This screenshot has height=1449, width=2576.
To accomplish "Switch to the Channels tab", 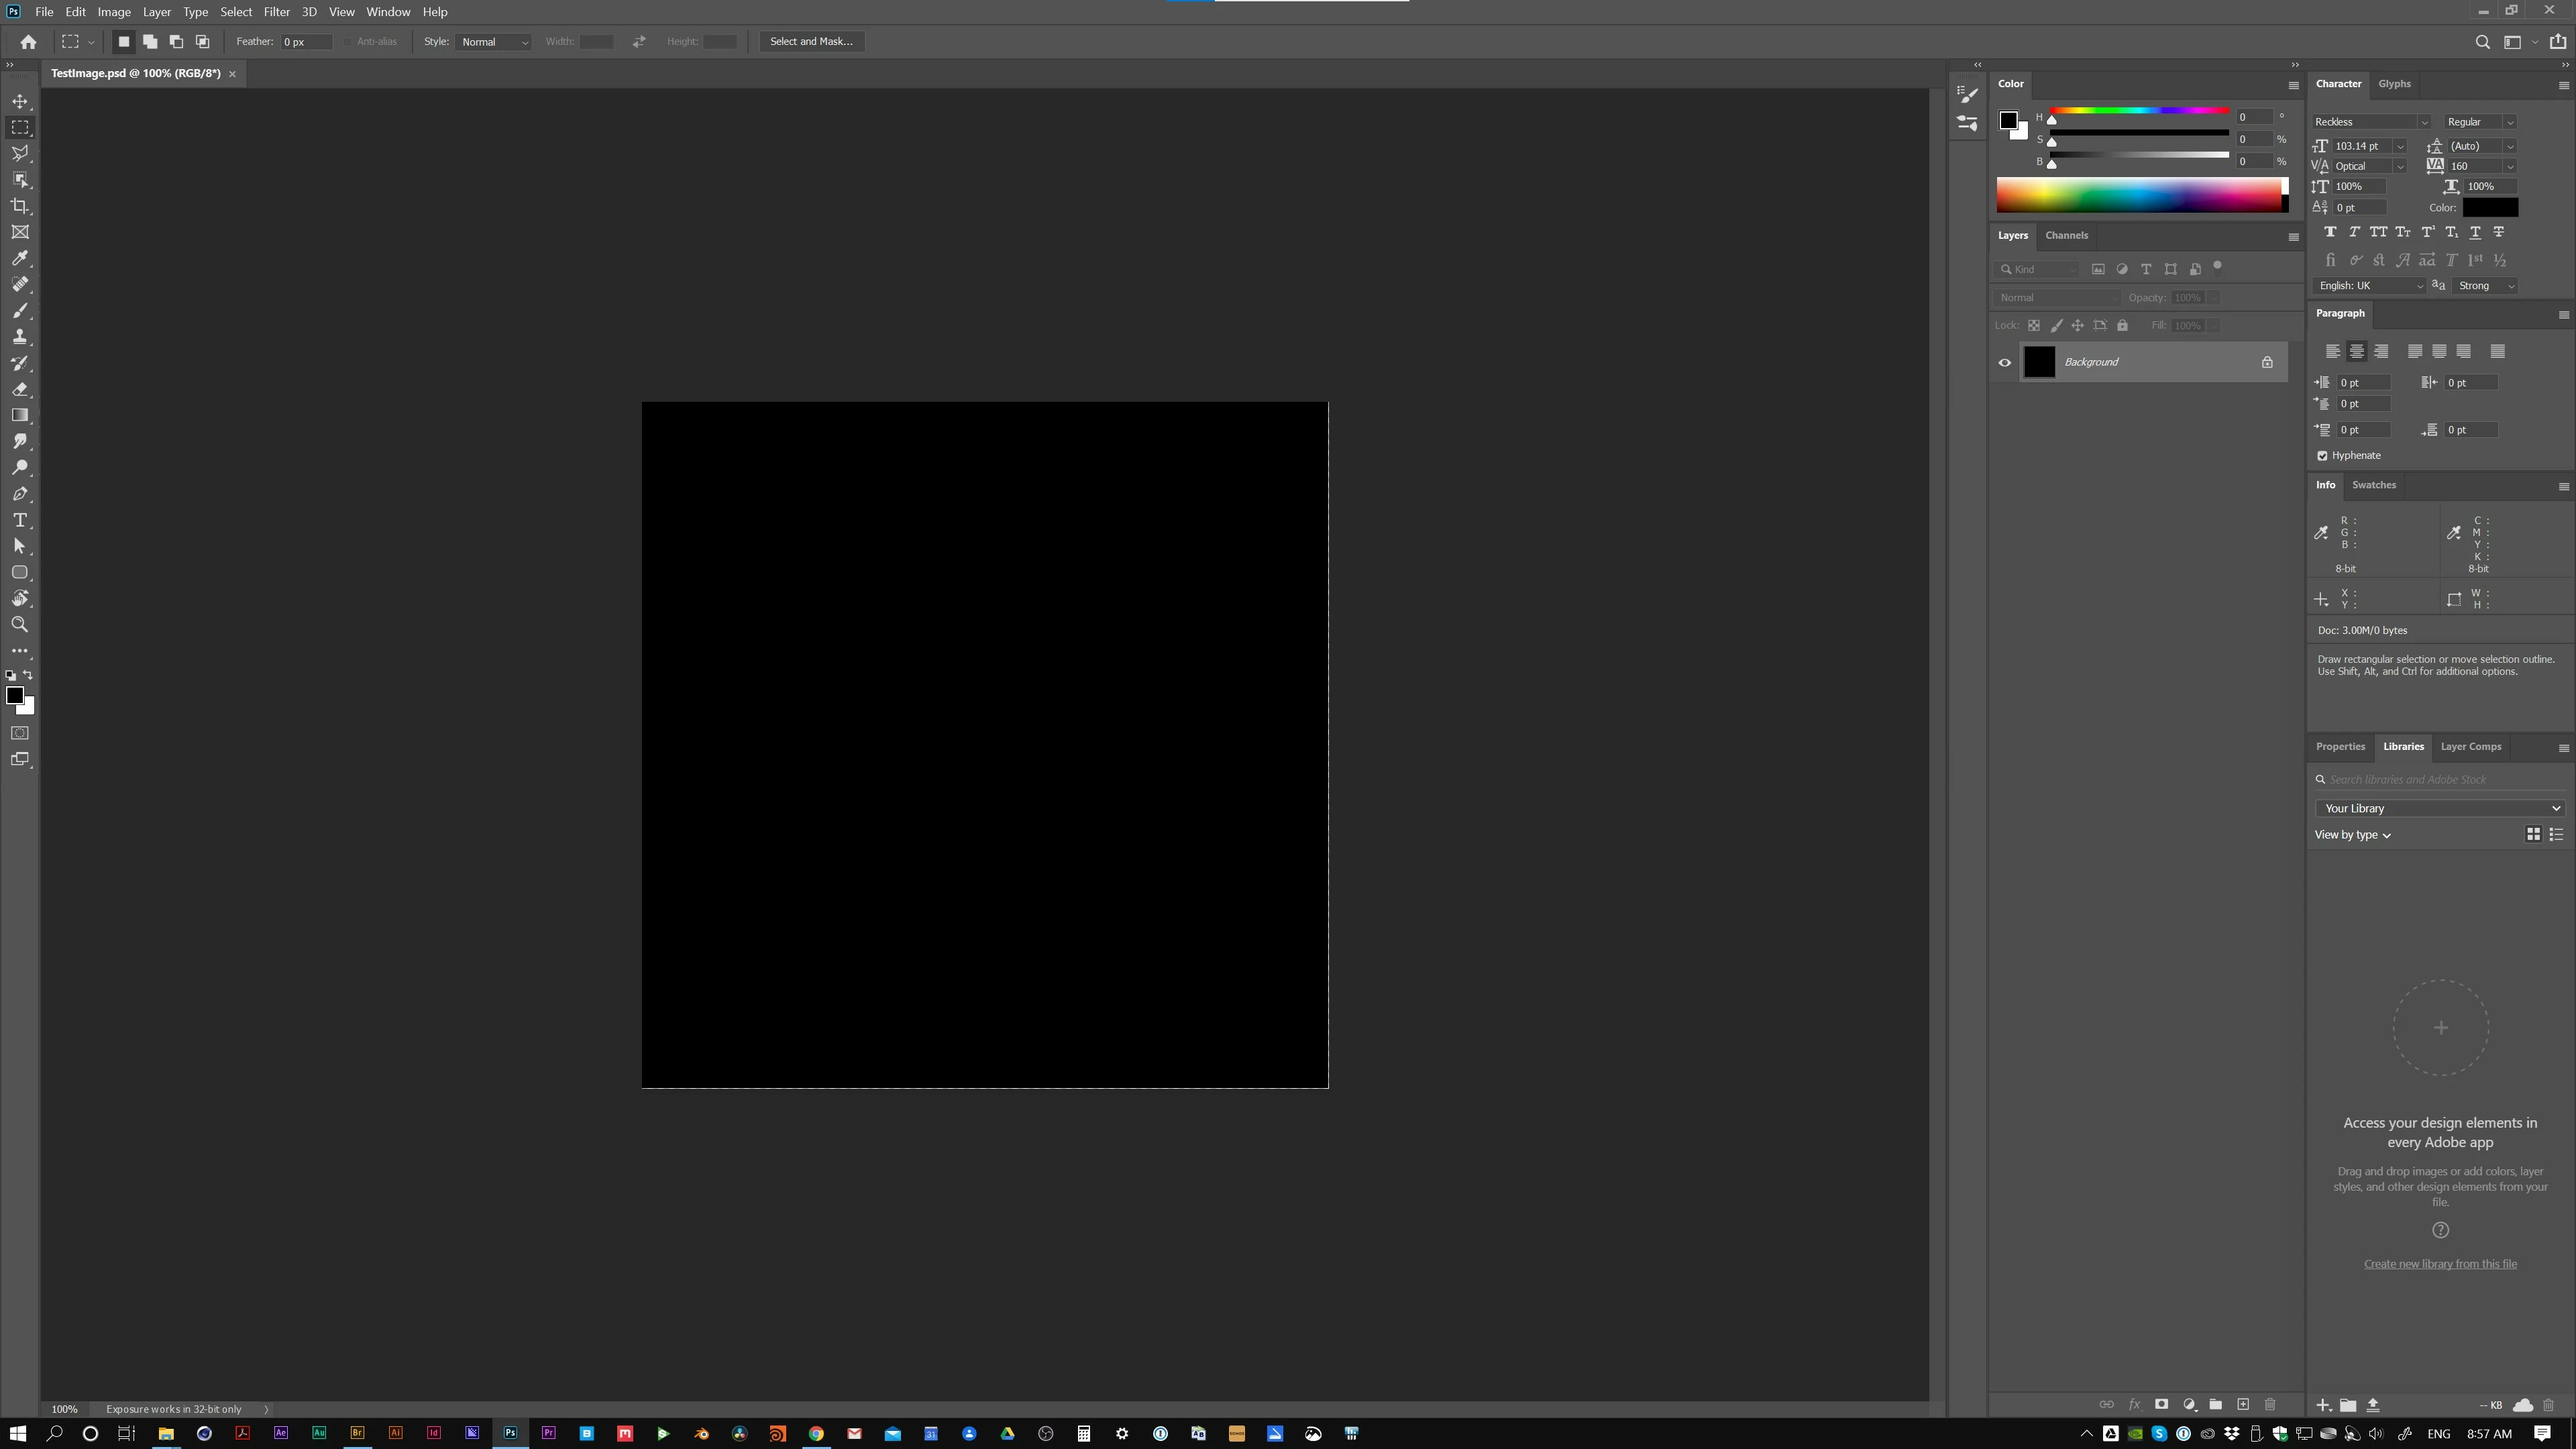I will [x=2066, y=236].
